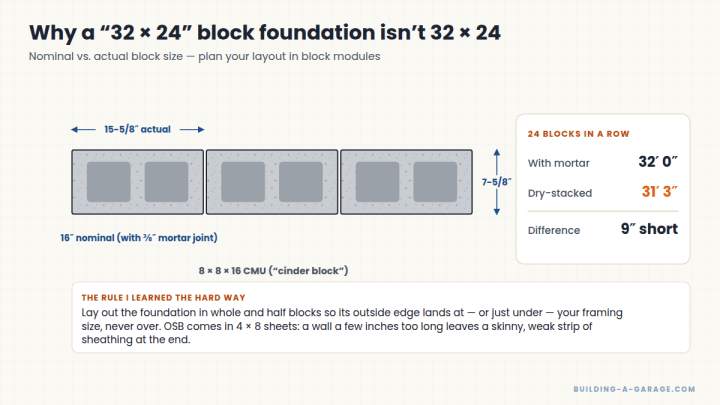720x405 pixels.
Task: Select the first cinder block in the row
Action: (137, 182)
